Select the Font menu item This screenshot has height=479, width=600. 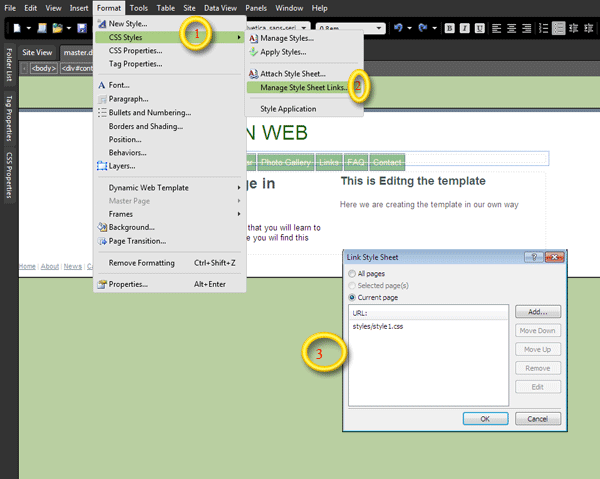pyautogui.click(x=170, y=85)
